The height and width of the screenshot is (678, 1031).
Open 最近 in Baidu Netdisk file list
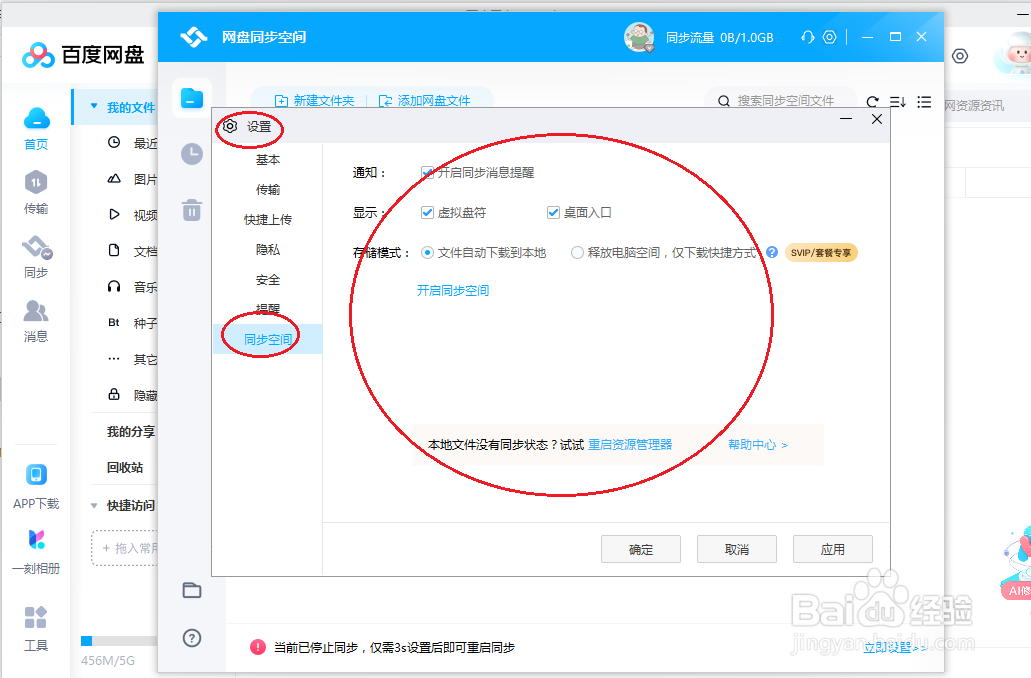coord(132,143)
